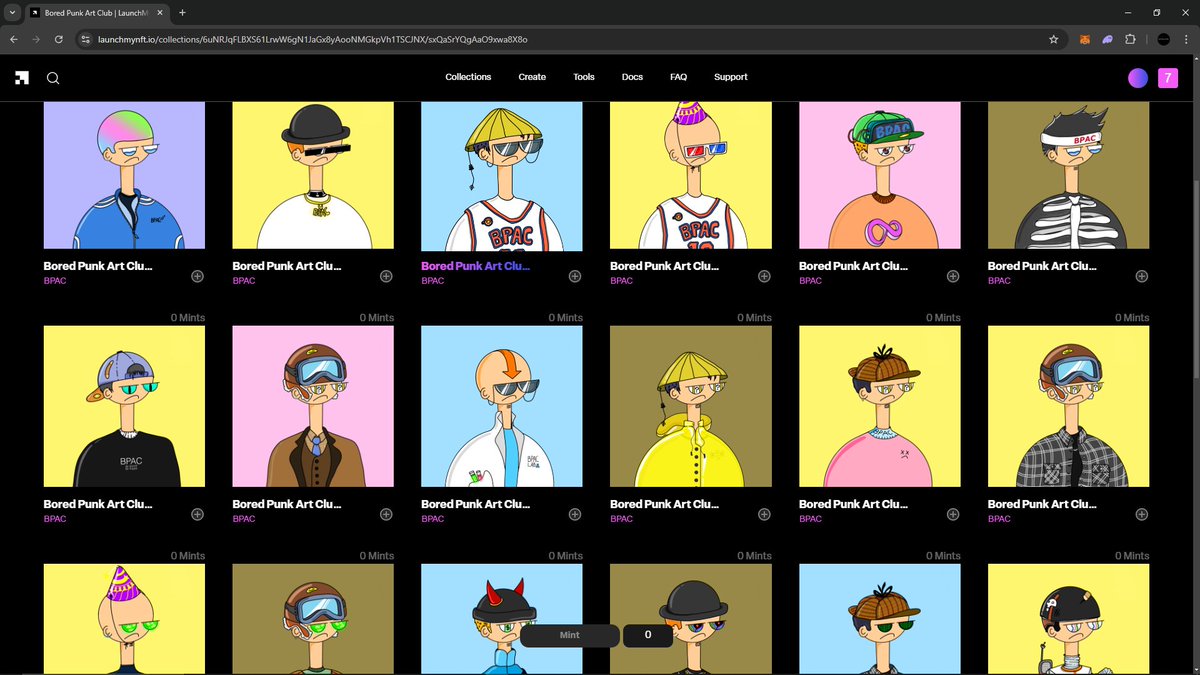This screenshot has width=1200, height=675.
Task: Close the Bored Punk Art Club browser tab
Action: pyautogui.click(x=159, y=13)
